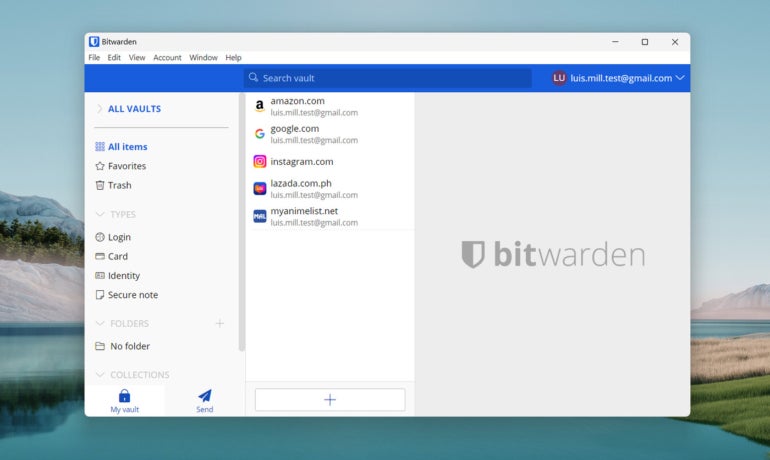Collapse the FOLDERS section
The height and width of the screenshot is (460, 770).
(99, 323)
